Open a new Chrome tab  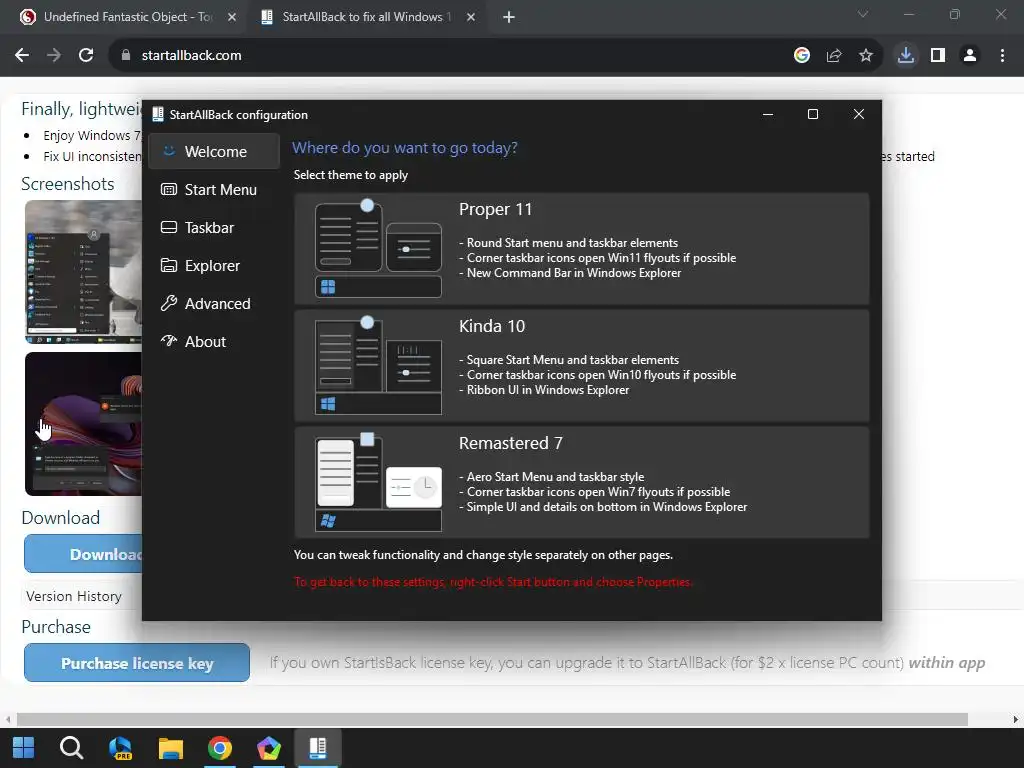tap(509, 17)
